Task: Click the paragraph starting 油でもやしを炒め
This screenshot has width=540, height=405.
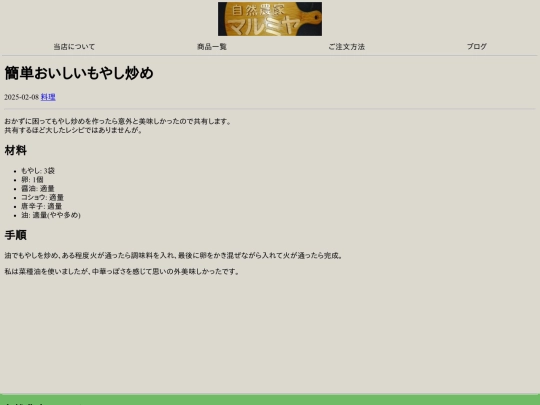Action: pos(174,256)
